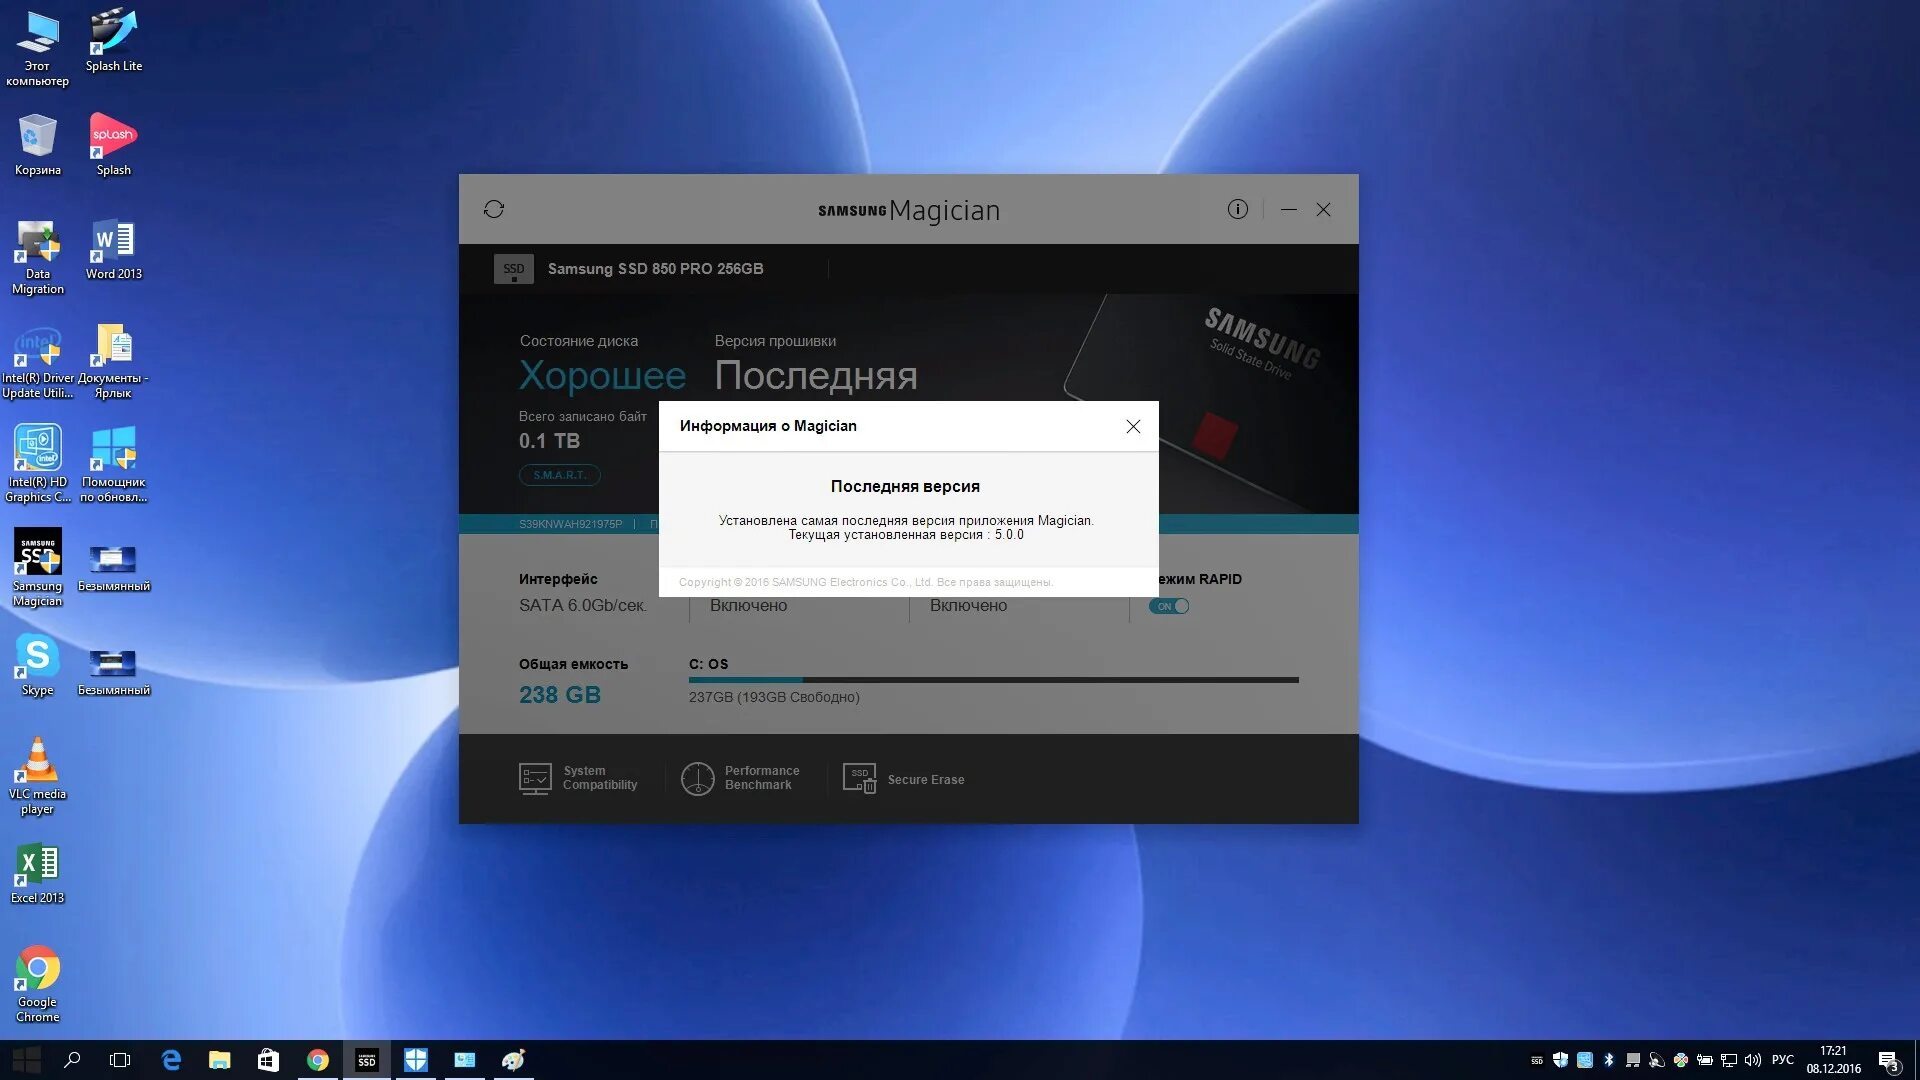Click the C: OS capacity bar
The image size is (1920, 1080).
coord(993,680)
